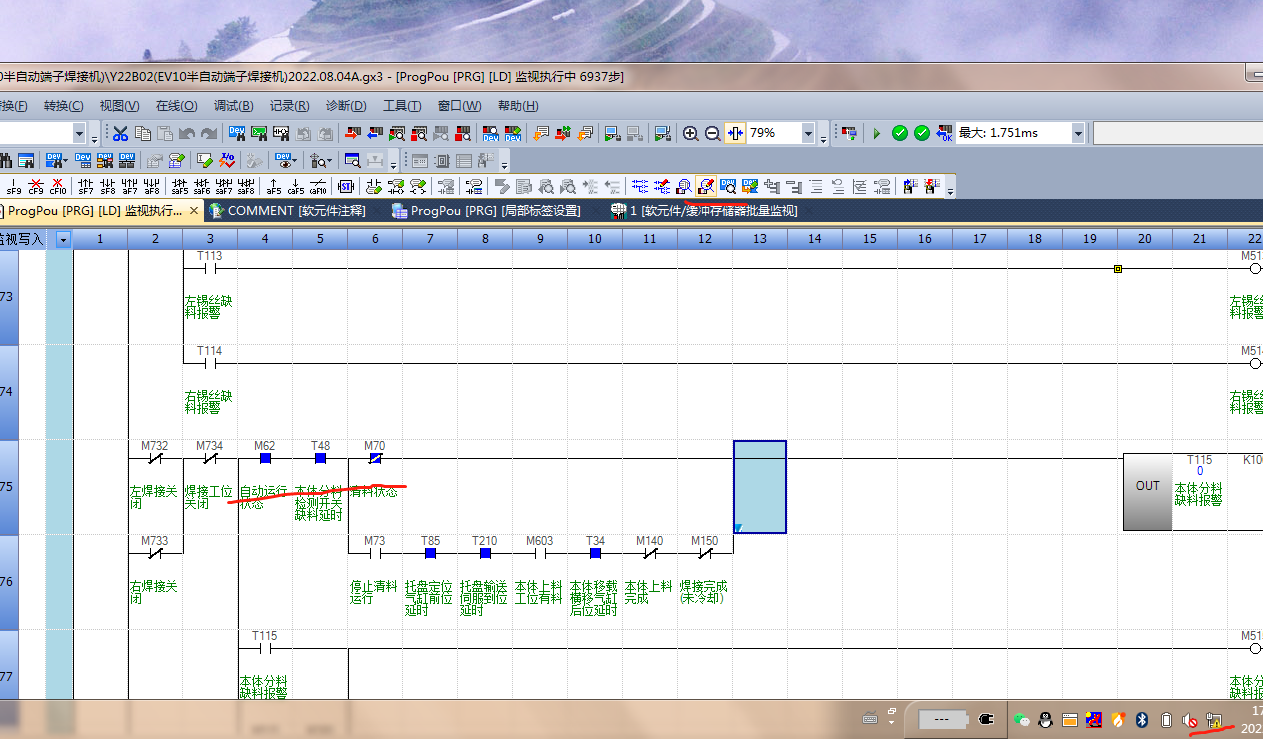Screen dimensions: 1263x739
Task: Click the Zoom In magnifier icon
Action: (x=690, y=133)
